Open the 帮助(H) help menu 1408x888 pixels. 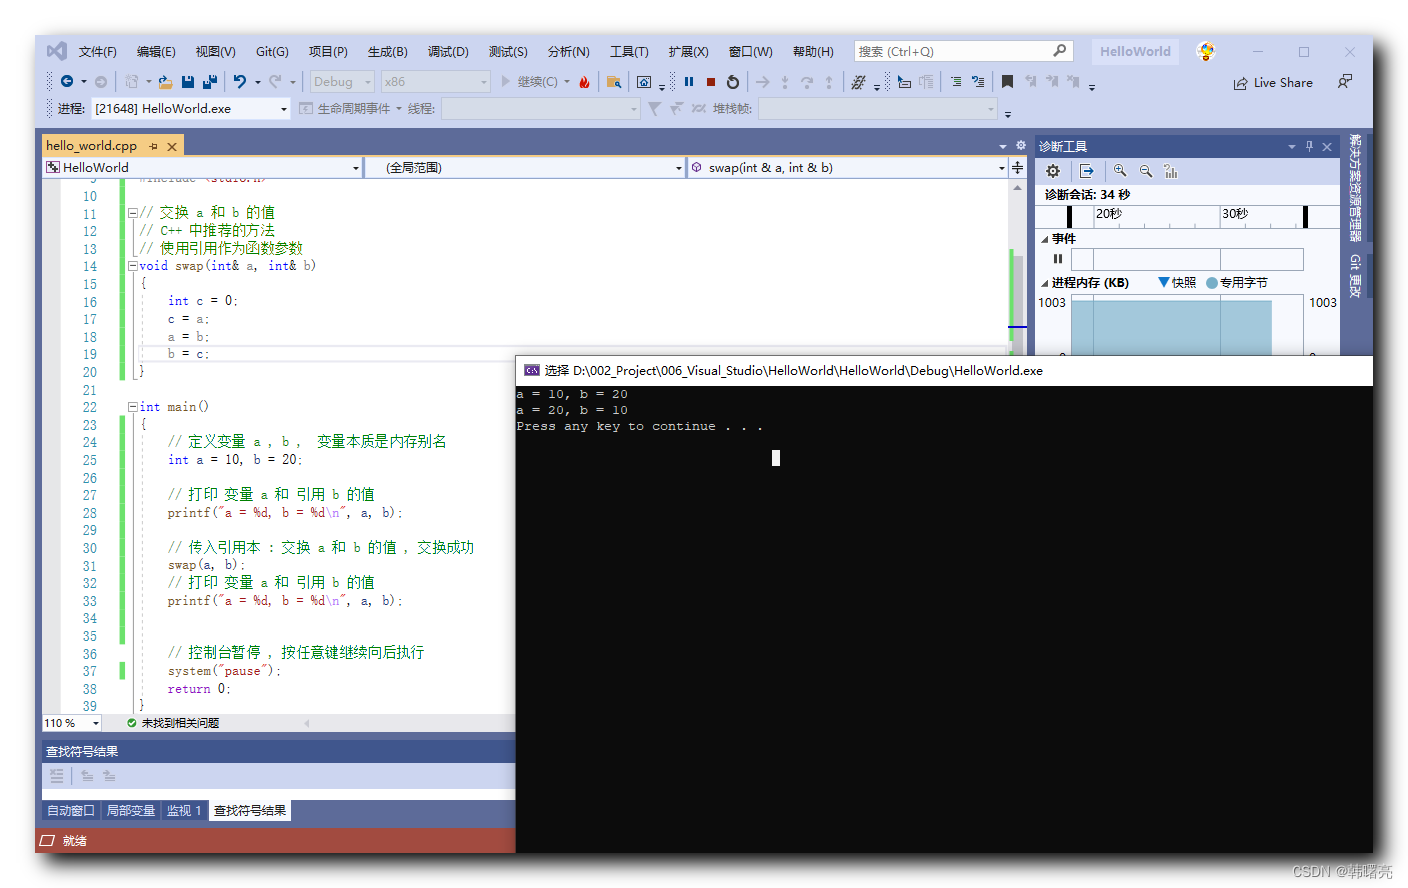(x=813, y=51)
